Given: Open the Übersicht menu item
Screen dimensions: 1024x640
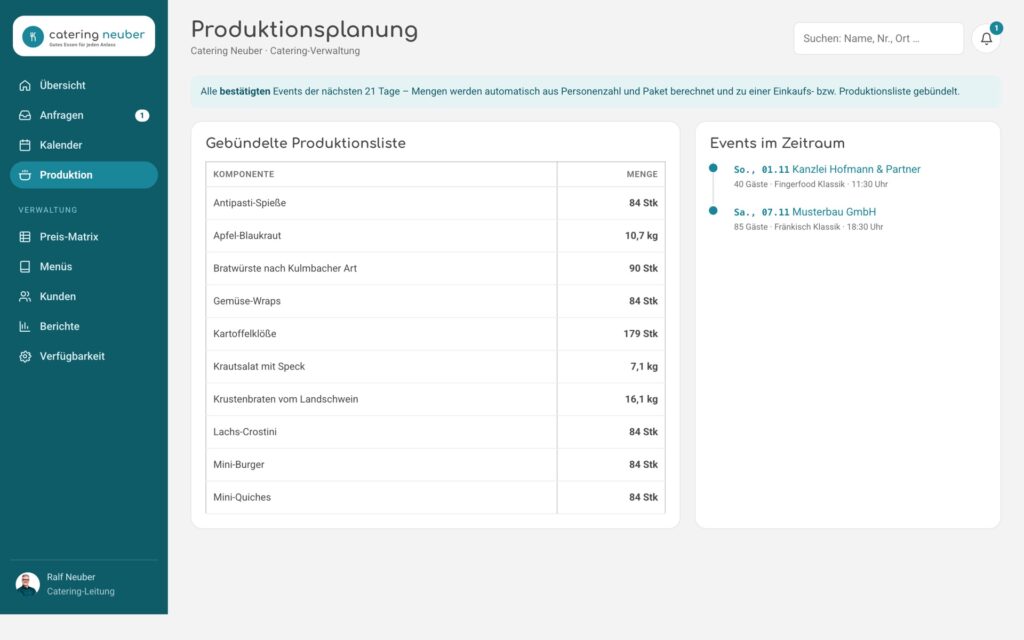Looking at the screenshot, I should tap(84, 86).
